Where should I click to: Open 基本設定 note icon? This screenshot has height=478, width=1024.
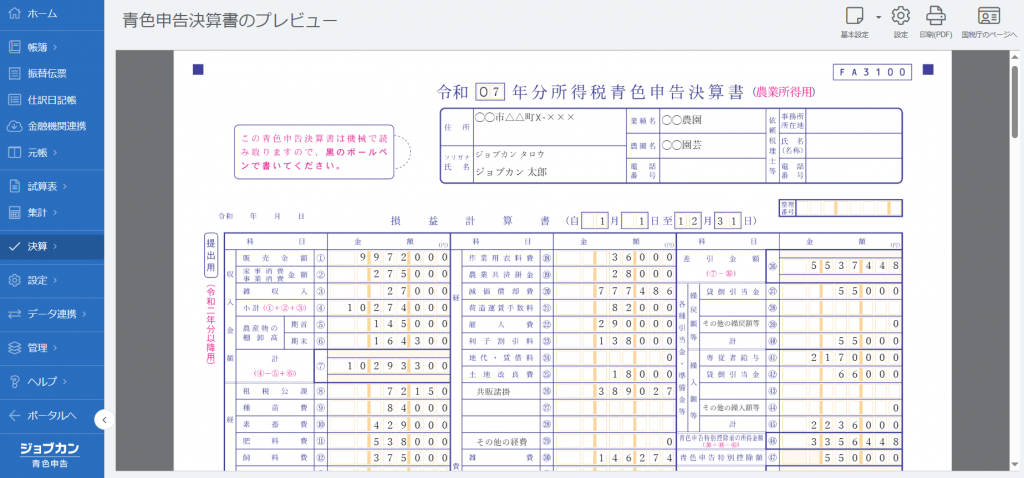tap(855, 16)
